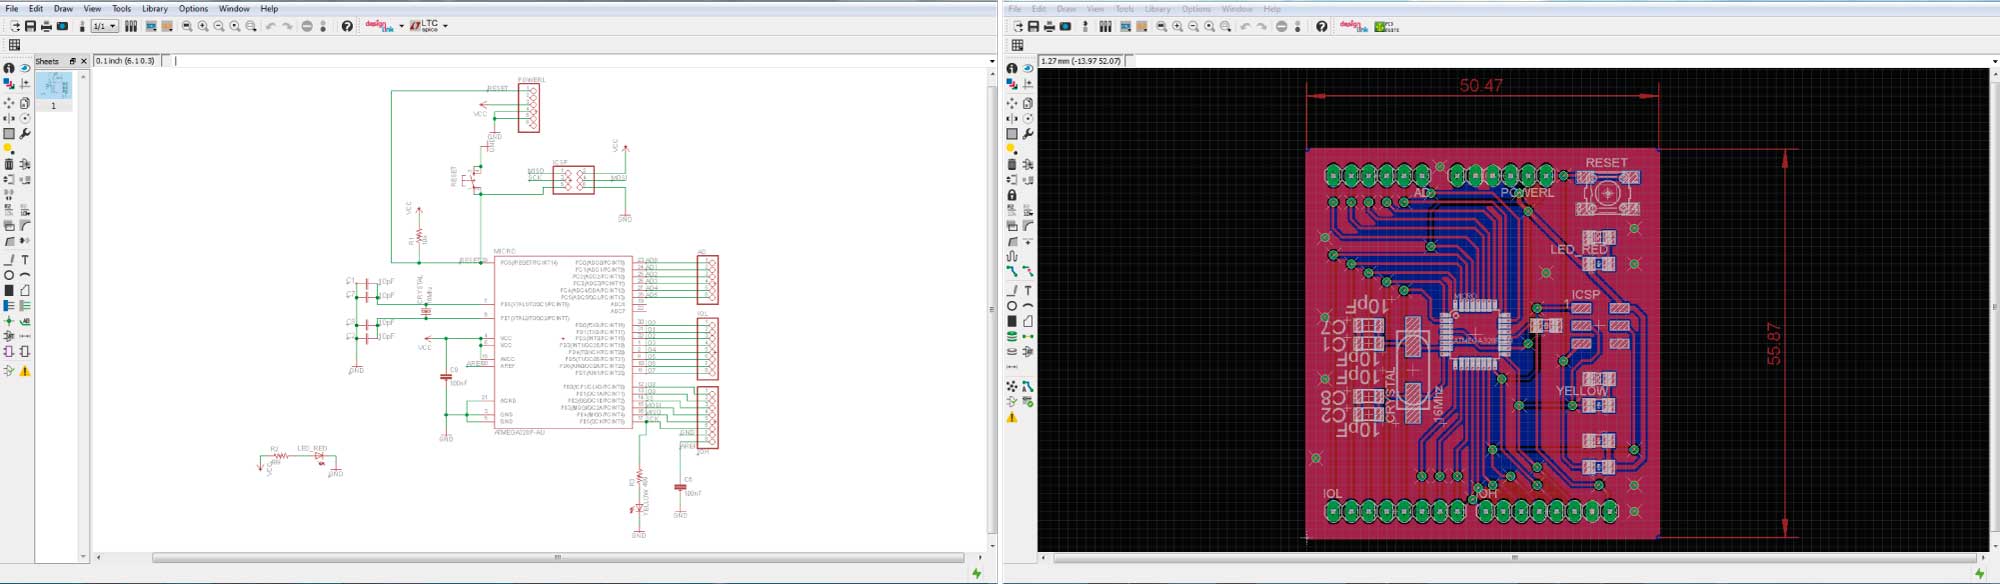
Task: Open ULP dropdown icon in schematic toolbar
Action: tap(167, 26)
